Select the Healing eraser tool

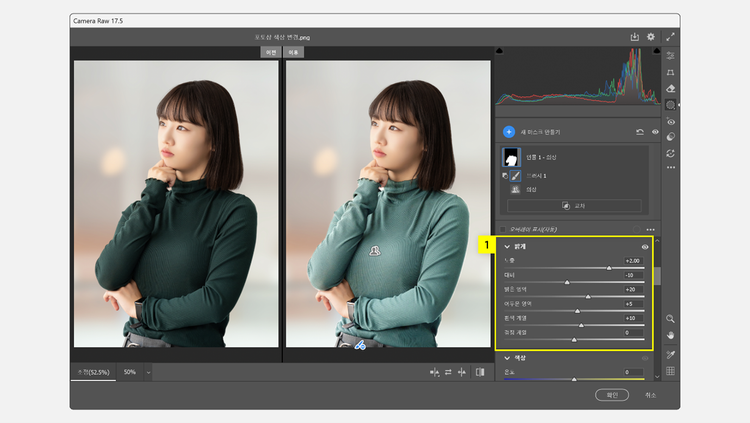[x=670, y=89]
